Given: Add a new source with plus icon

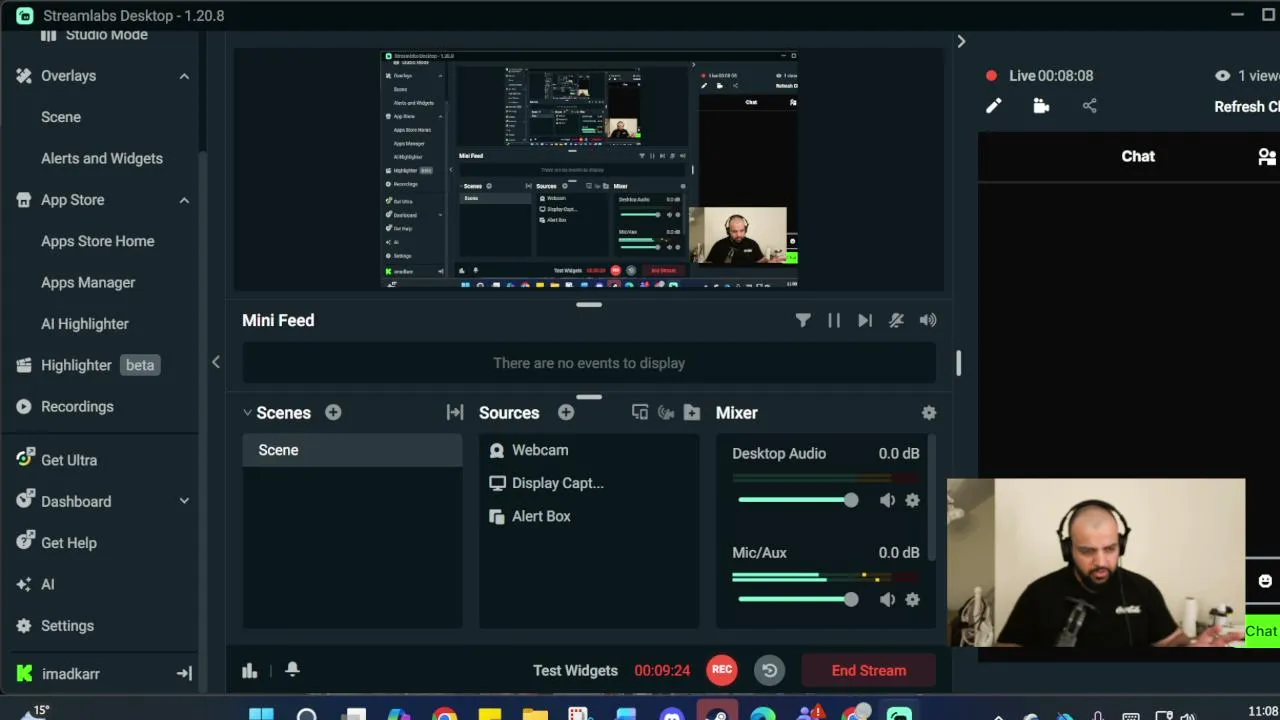Looking at the screenshot, I should (566, 412).
